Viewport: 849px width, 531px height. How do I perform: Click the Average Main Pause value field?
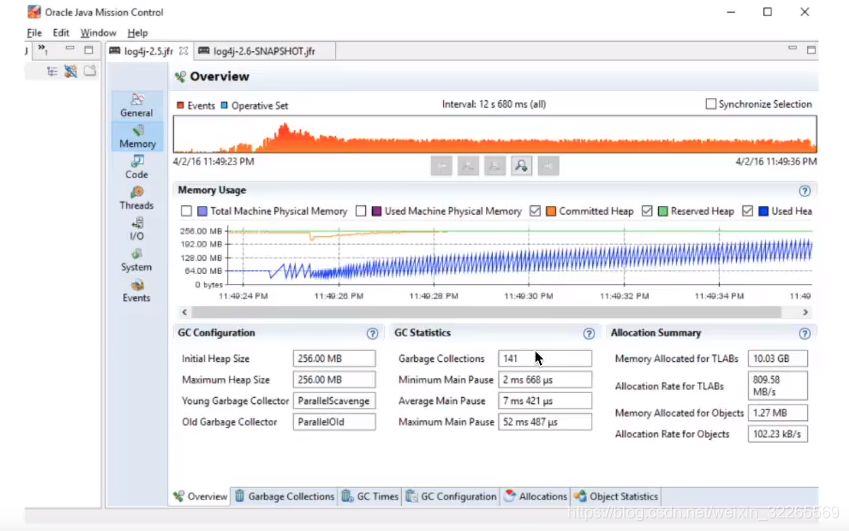point(545,401)
